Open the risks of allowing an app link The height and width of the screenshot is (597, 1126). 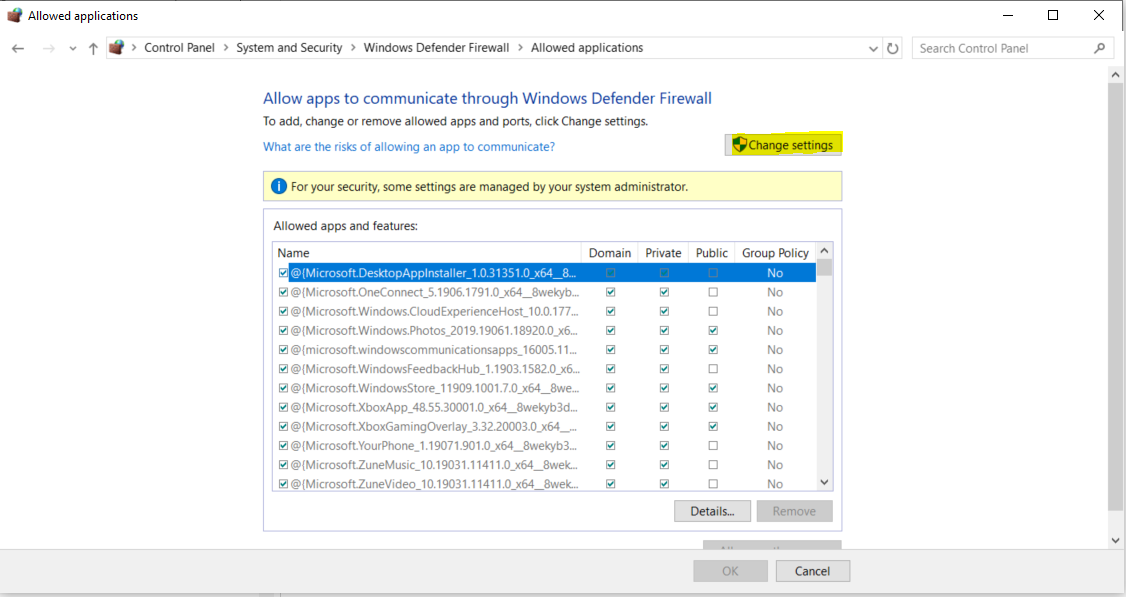(x=409, y=147)
